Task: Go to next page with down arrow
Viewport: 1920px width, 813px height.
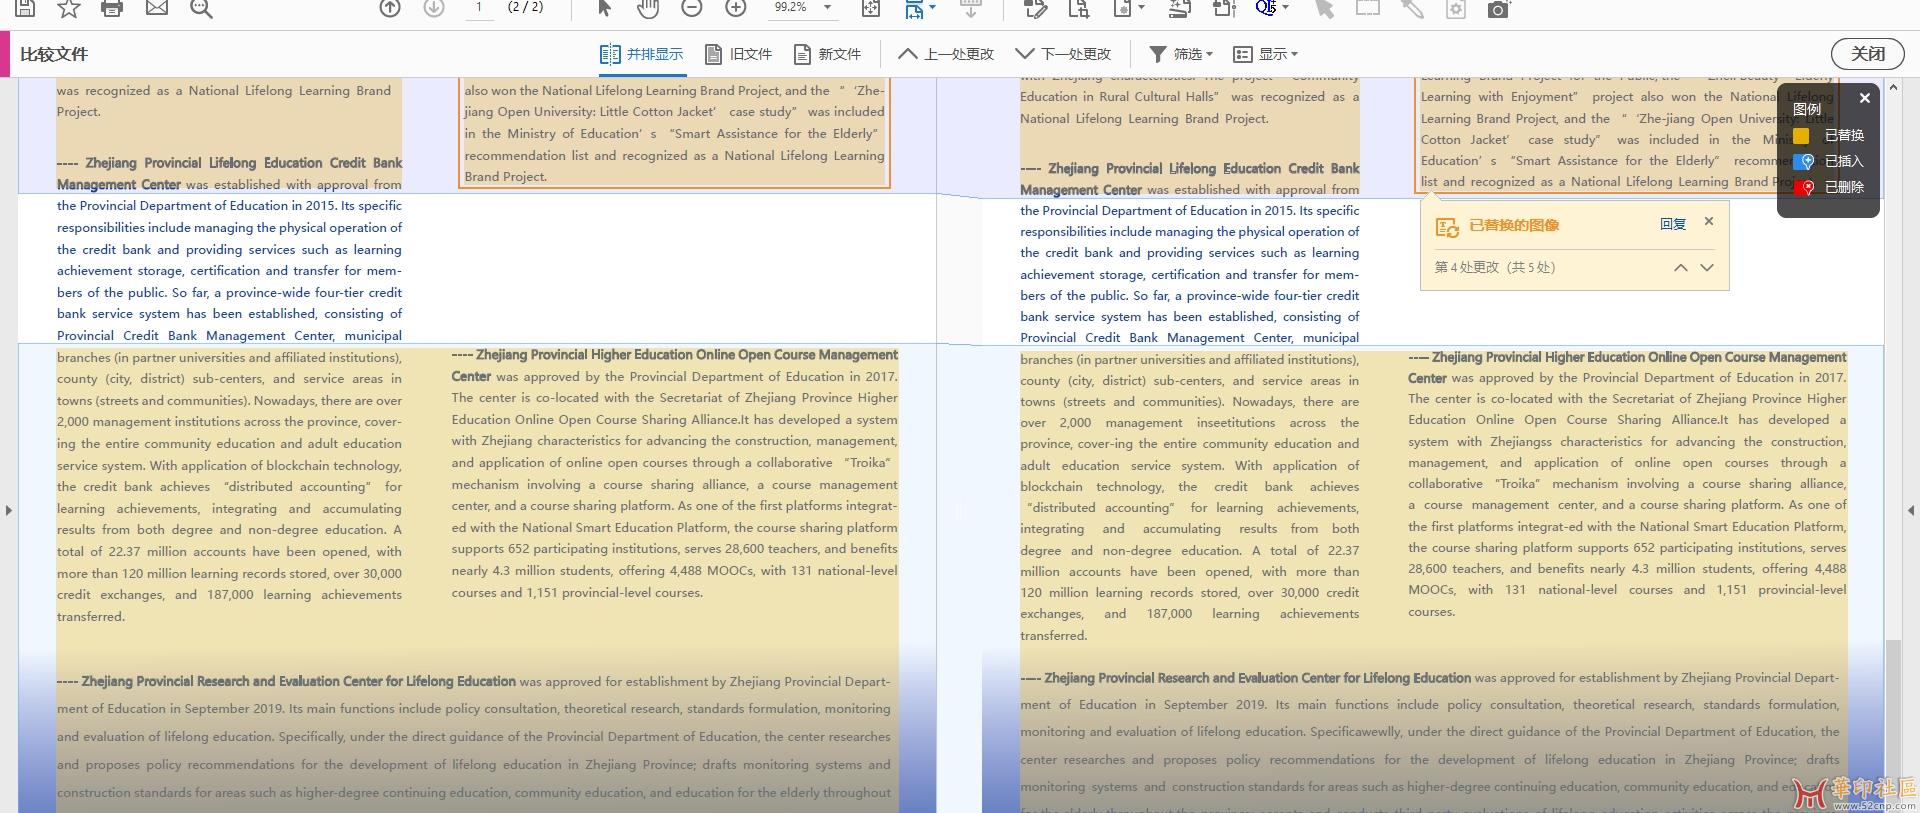Action: click(434, 8)
